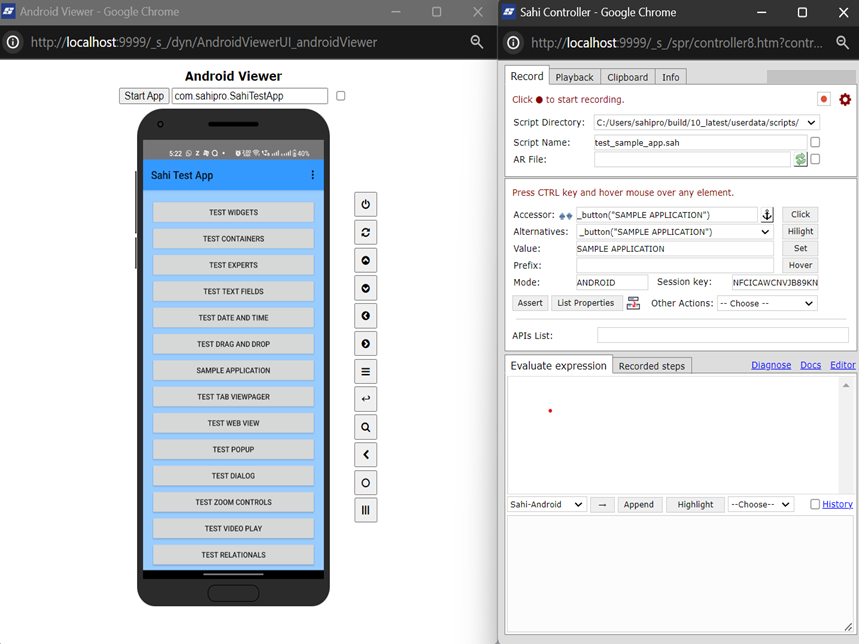This screenshot has width=859, height=644.
Task: Expand the Other Actions dropdown
Action: pyautogui.click(x=767, y=303)
